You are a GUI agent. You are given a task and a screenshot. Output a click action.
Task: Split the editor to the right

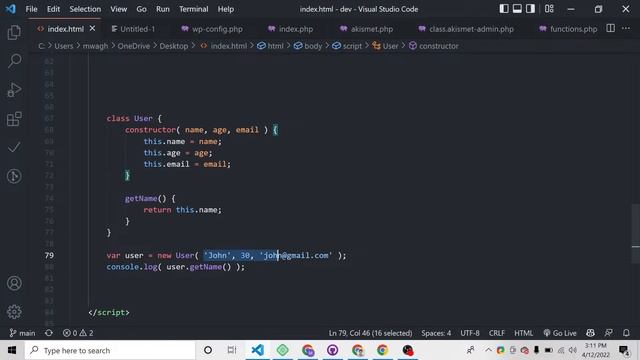pos(611,28)
